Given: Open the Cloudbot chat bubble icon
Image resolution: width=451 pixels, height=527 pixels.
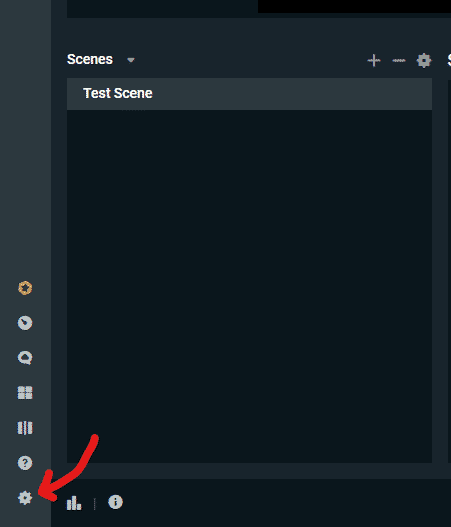Looking at the screenshot, I should (25, 358).
